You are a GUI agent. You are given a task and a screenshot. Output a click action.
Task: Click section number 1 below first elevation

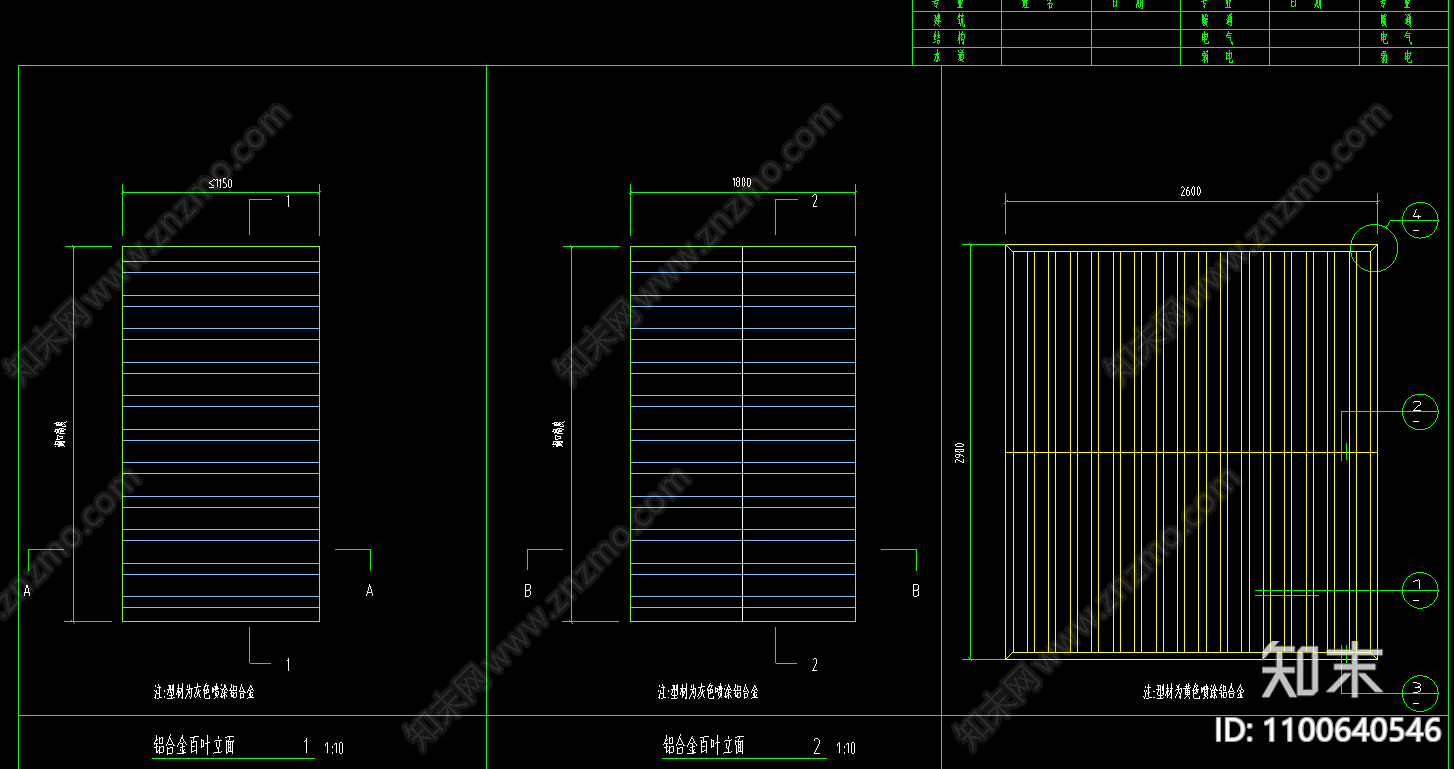coord(288,664)
